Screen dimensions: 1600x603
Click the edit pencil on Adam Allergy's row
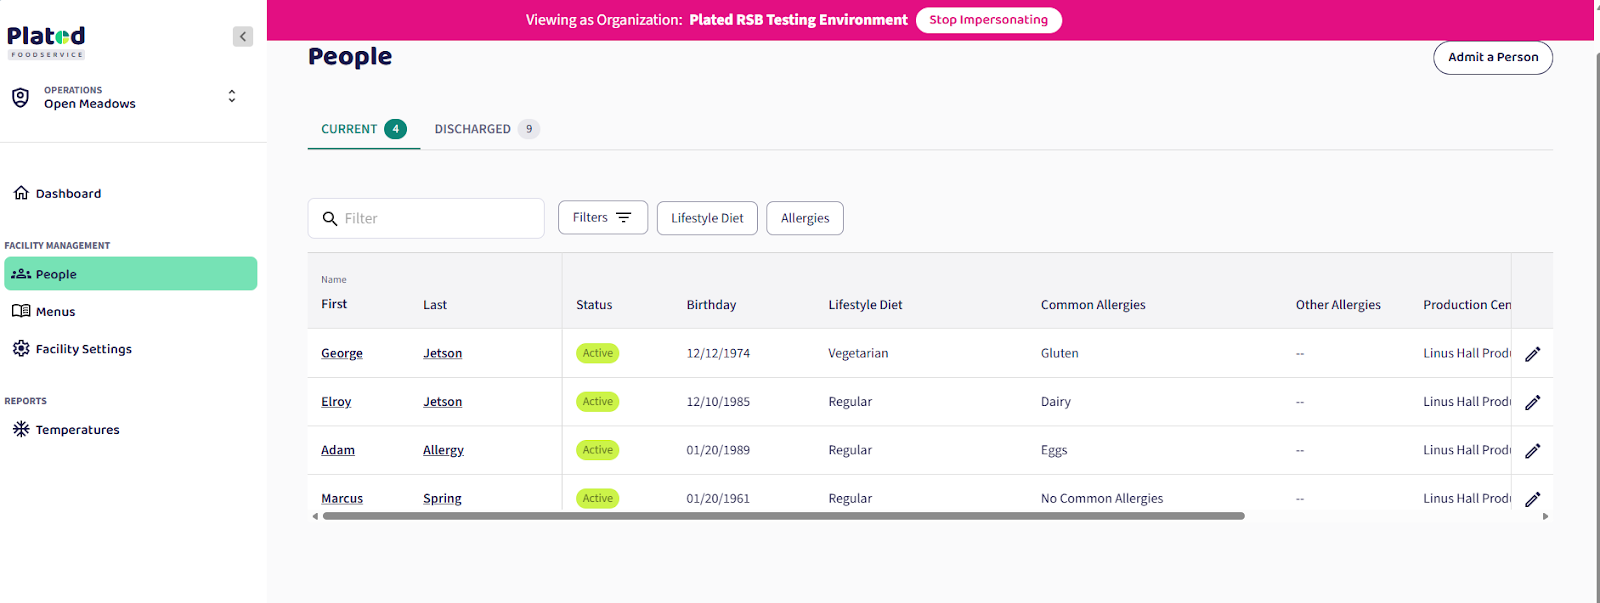click(1532, 451)
